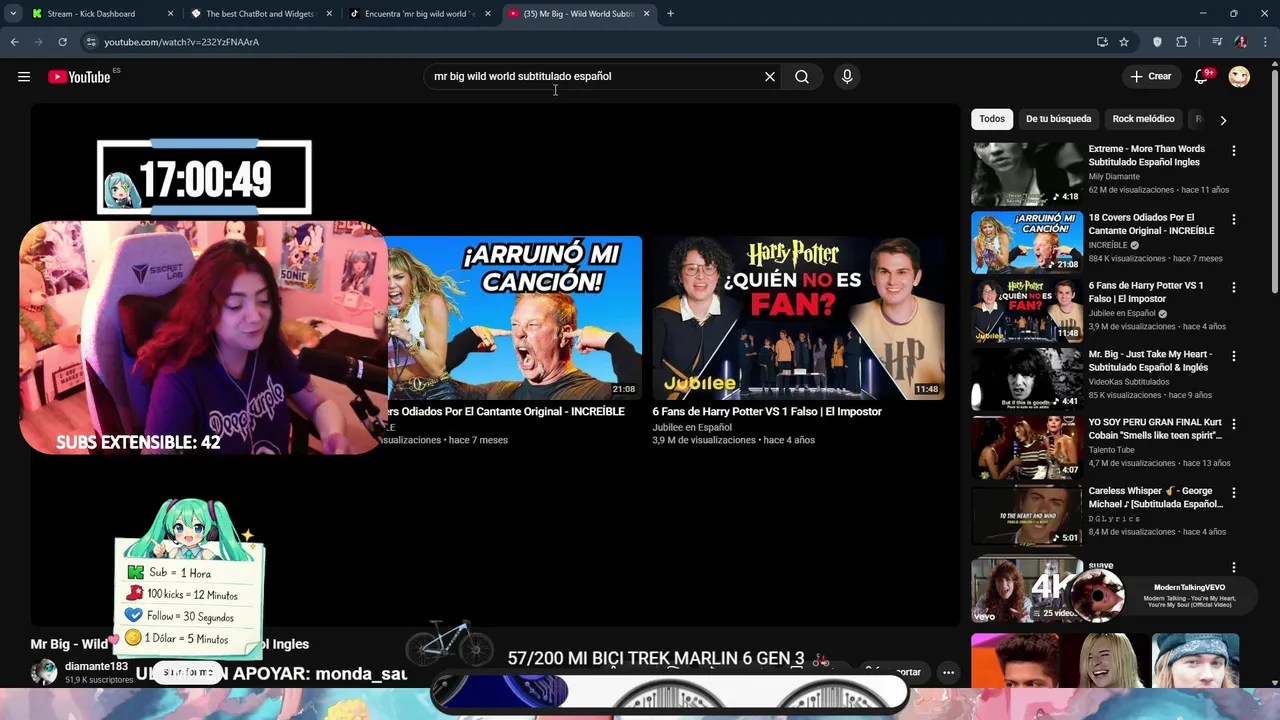
Task: Open end-screen title 6 Fans de Harry Potter VS 1 Falso
Action: pyautogui.click(x=767, y=411)
